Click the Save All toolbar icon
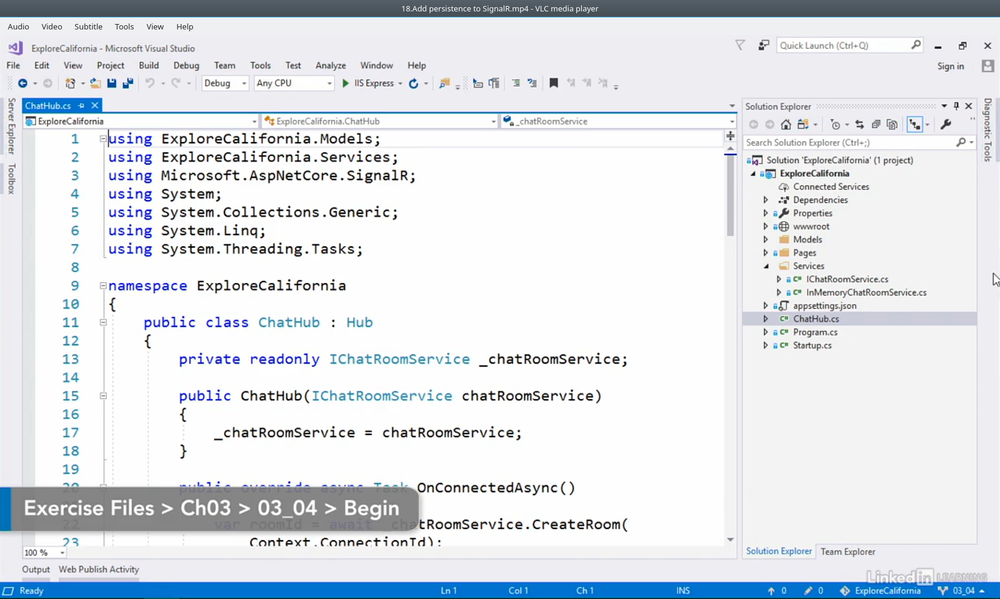This screenshot has width=1000, height=599. [x=128, y=84]
